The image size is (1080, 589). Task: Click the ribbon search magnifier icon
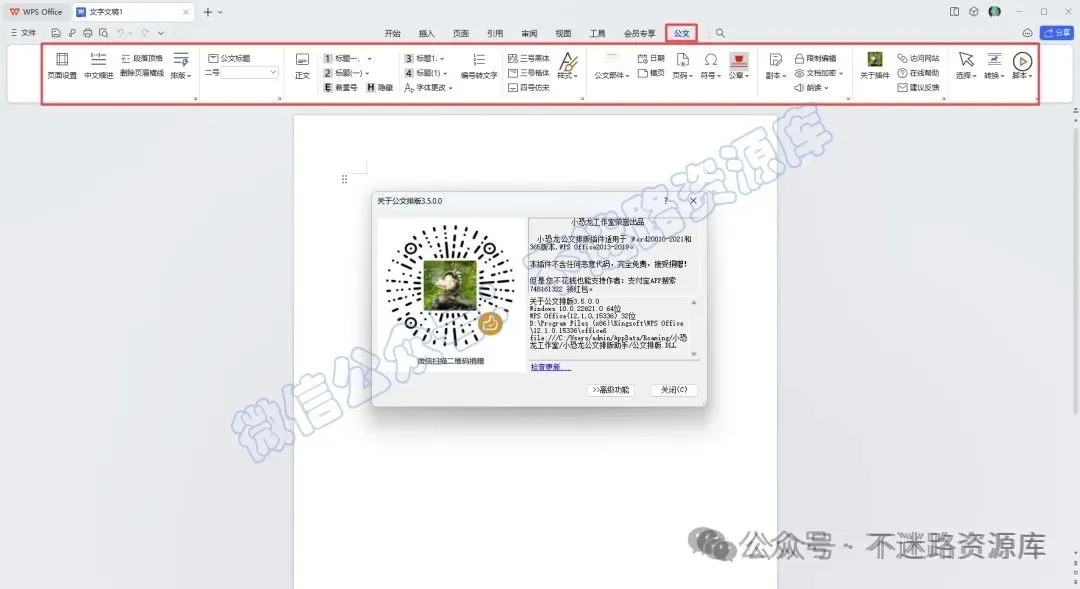coord(720,33)
